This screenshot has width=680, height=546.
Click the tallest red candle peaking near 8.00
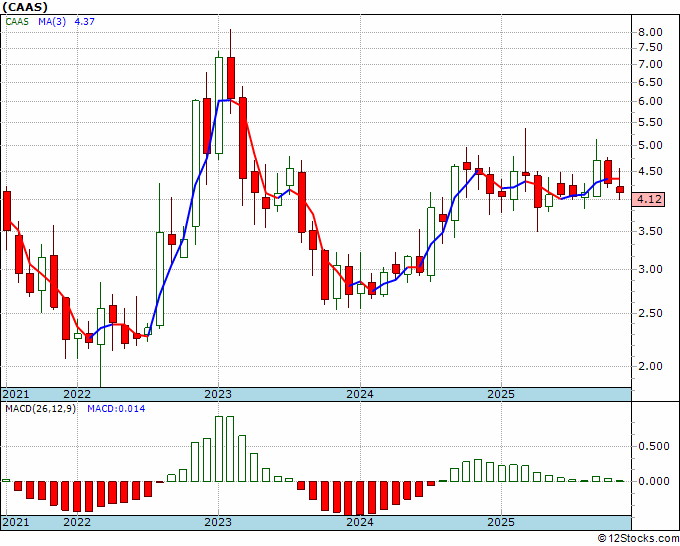click(x=231, y=78)
